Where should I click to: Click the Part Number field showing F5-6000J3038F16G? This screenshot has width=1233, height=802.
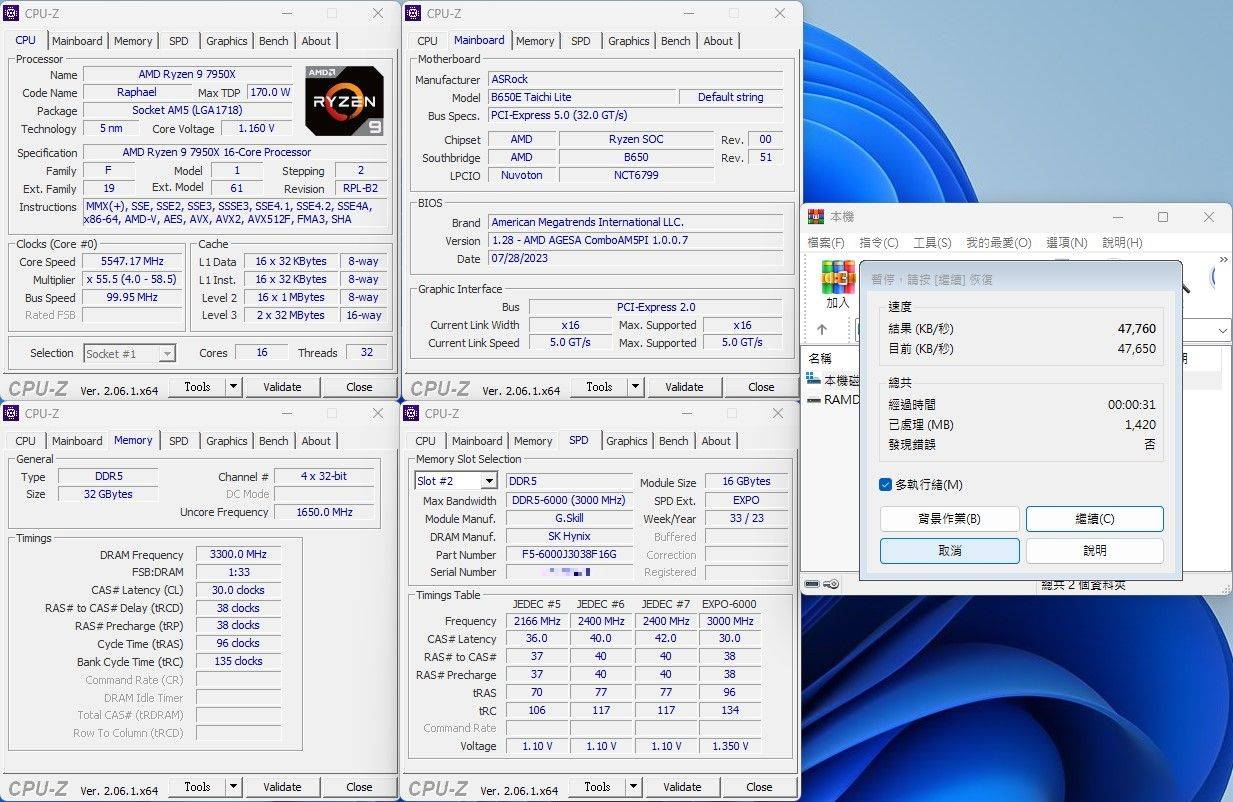569,553
